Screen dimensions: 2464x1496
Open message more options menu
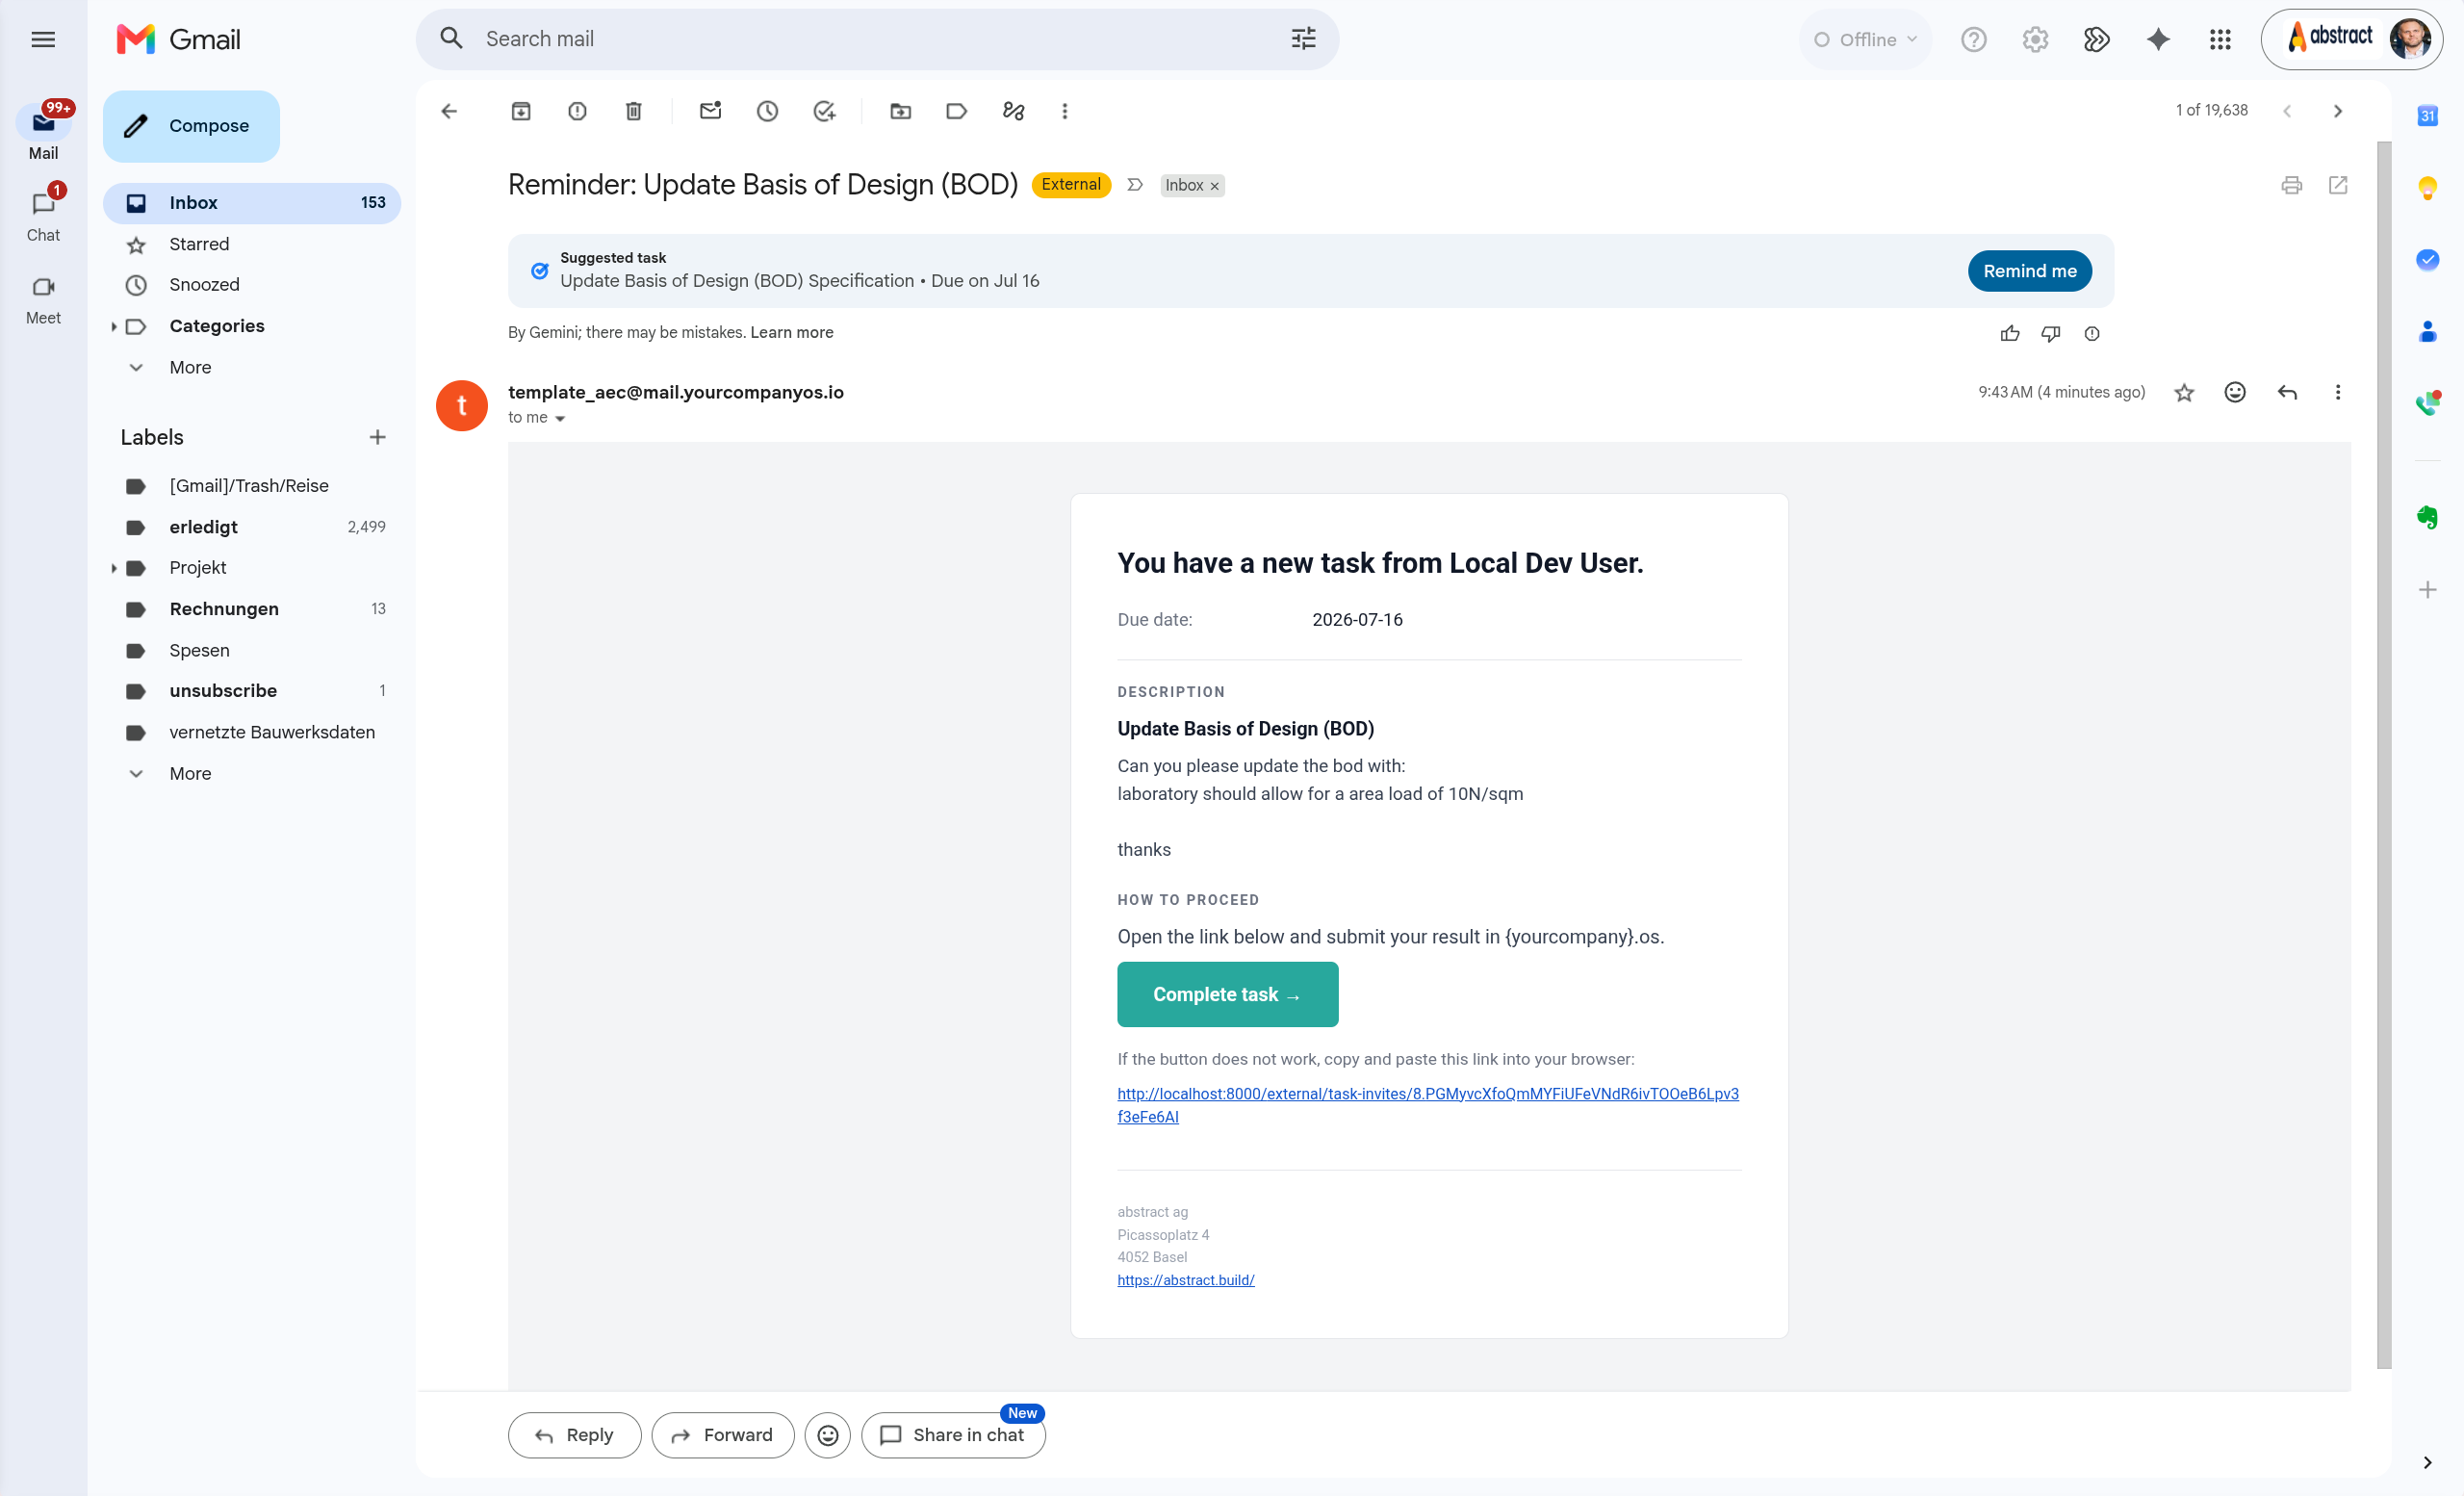click(2338, 392)
